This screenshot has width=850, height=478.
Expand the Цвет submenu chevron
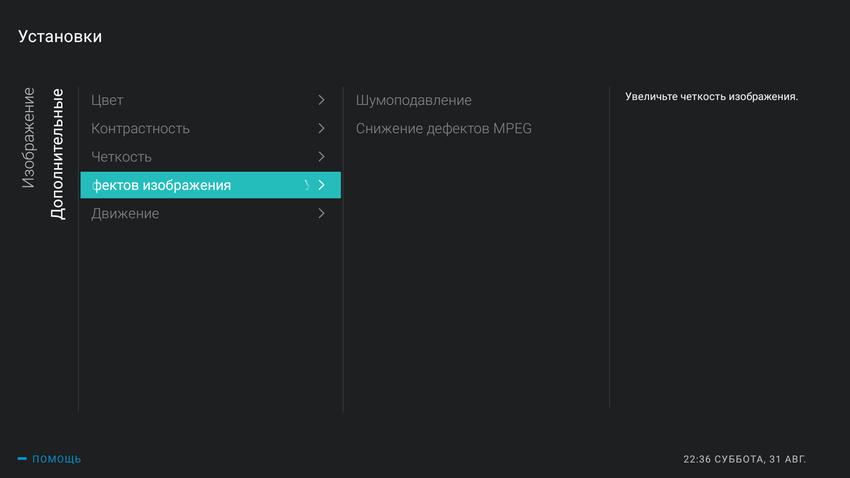coord(321,100)
